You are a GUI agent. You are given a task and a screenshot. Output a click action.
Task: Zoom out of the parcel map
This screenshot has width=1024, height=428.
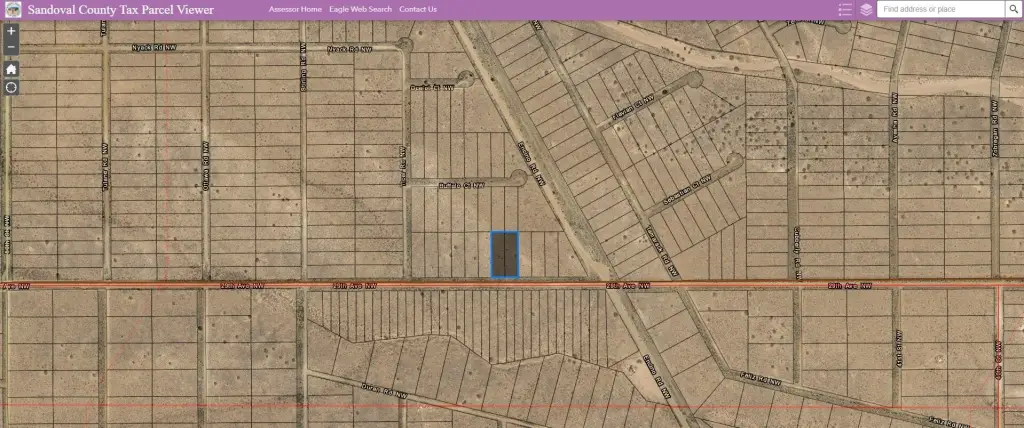click(x=11, y=48)
